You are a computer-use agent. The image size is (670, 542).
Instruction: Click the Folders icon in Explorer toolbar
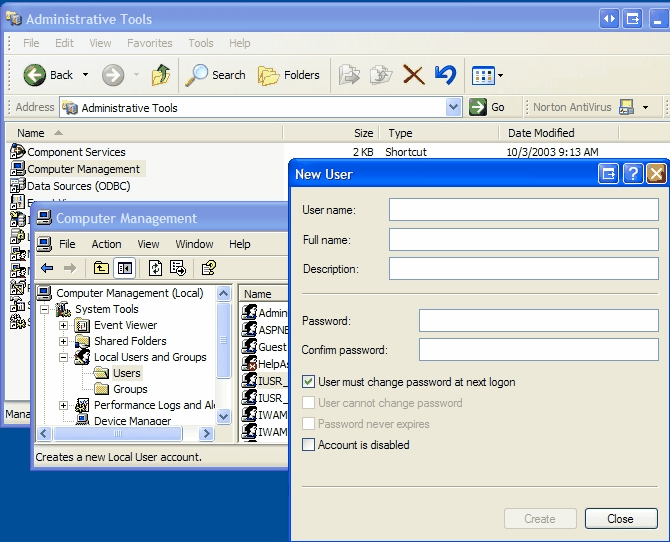click(289, 75)
